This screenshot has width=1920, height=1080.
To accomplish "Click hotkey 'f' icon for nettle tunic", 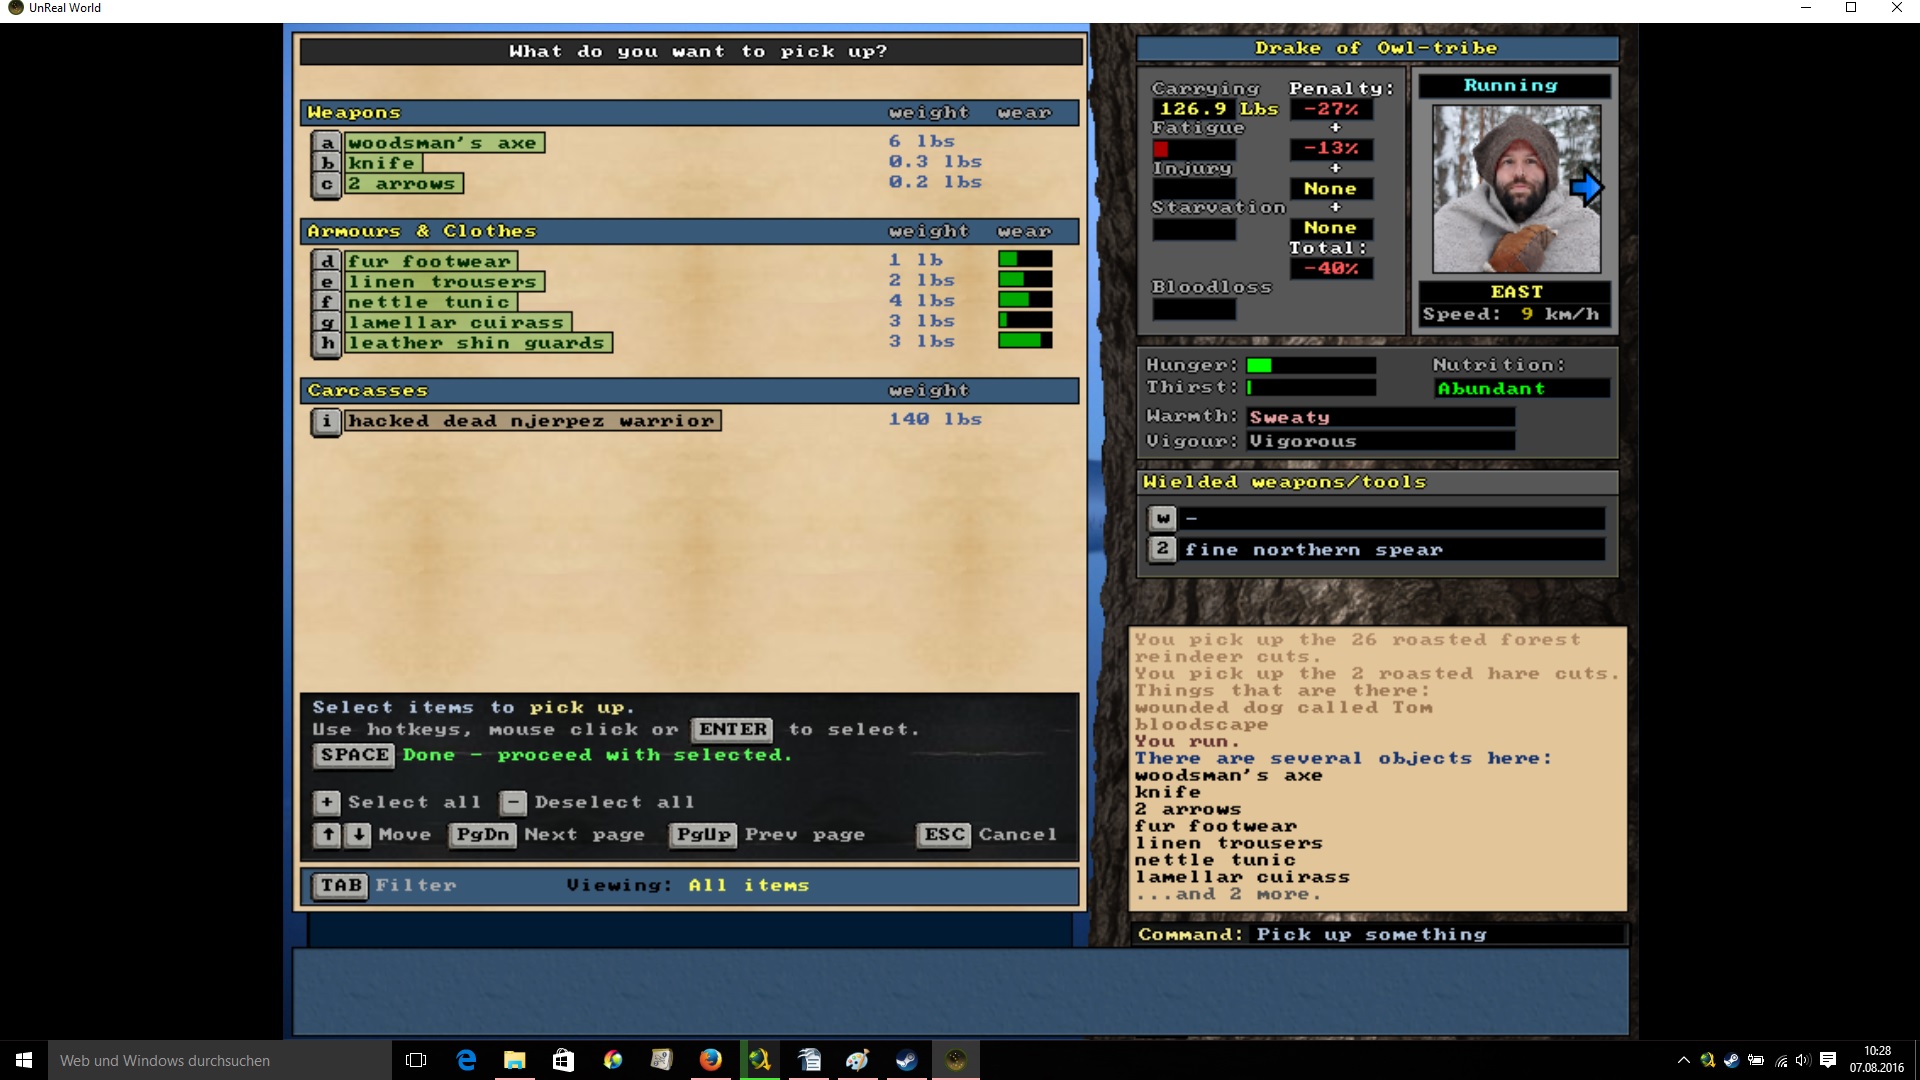I will [x=327, y=302].
